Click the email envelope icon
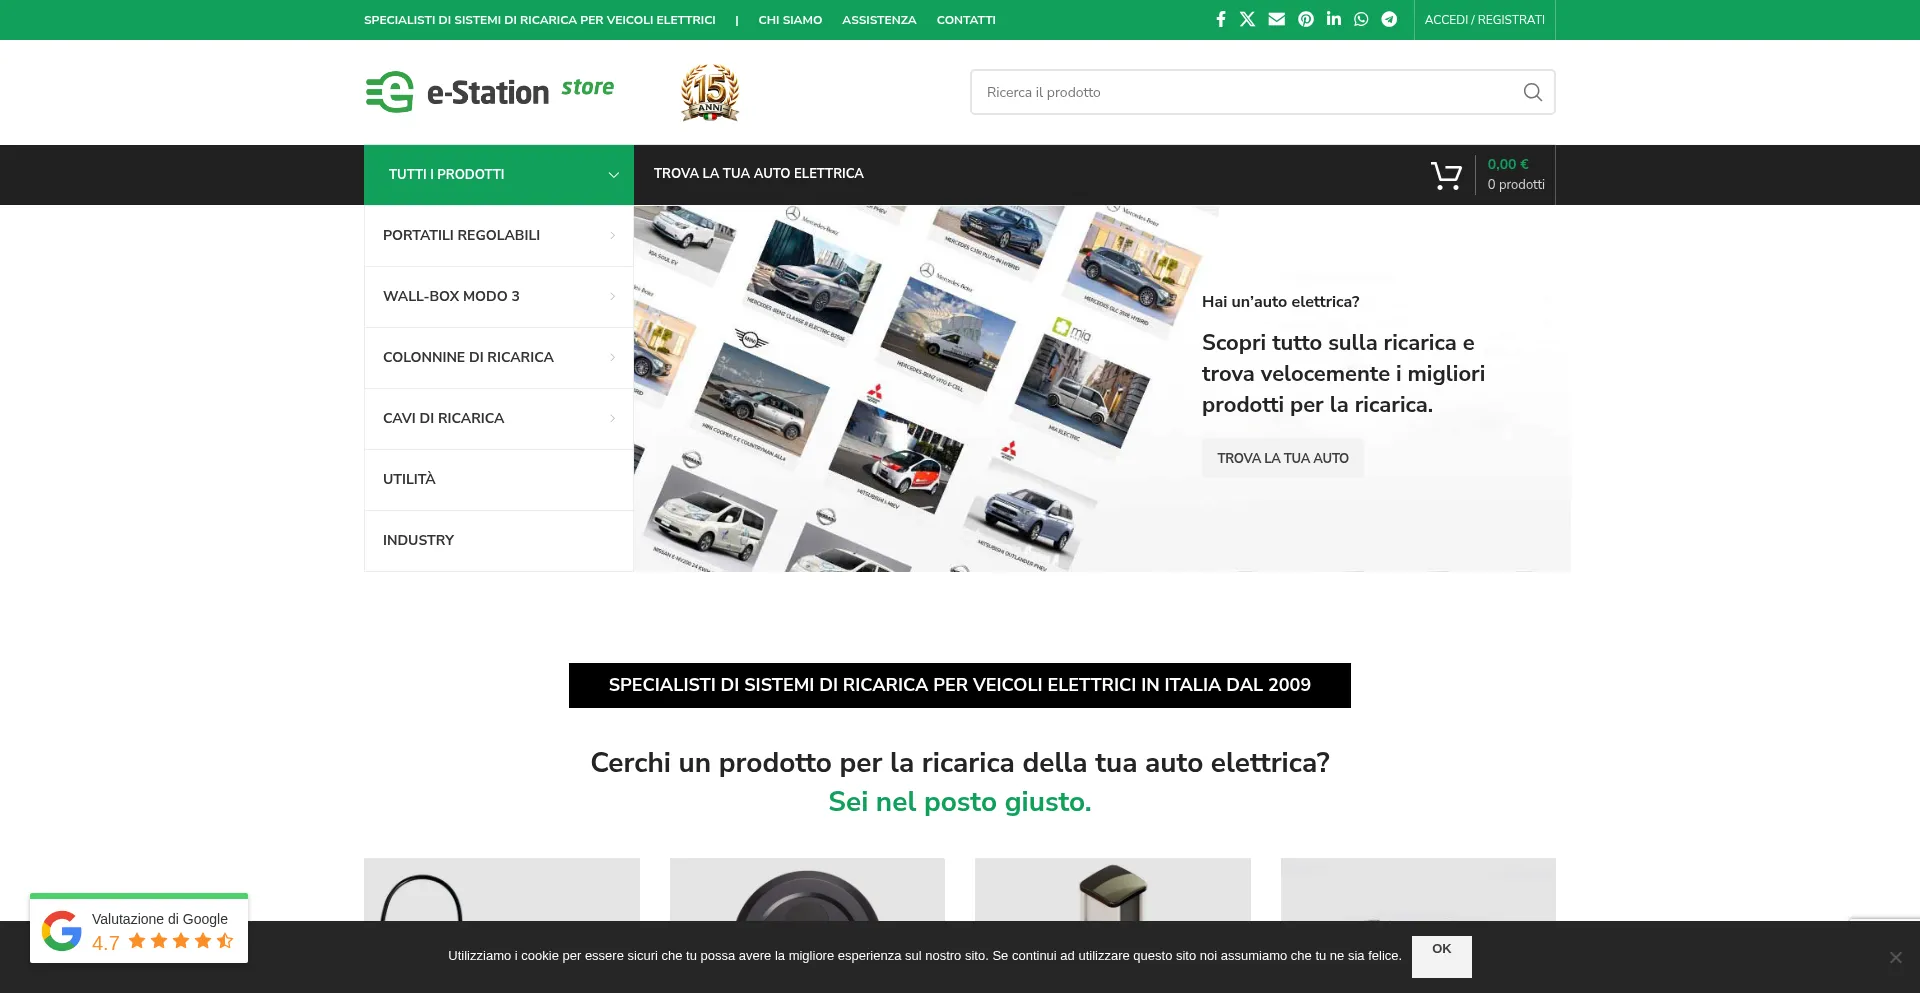The image size is (1920, 993). (x=1276, y=19)
